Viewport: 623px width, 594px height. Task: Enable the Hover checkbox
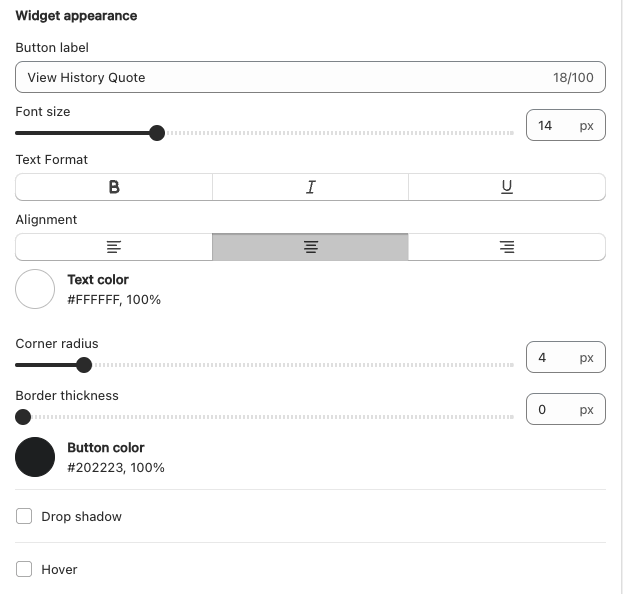(x=24, y=570)
